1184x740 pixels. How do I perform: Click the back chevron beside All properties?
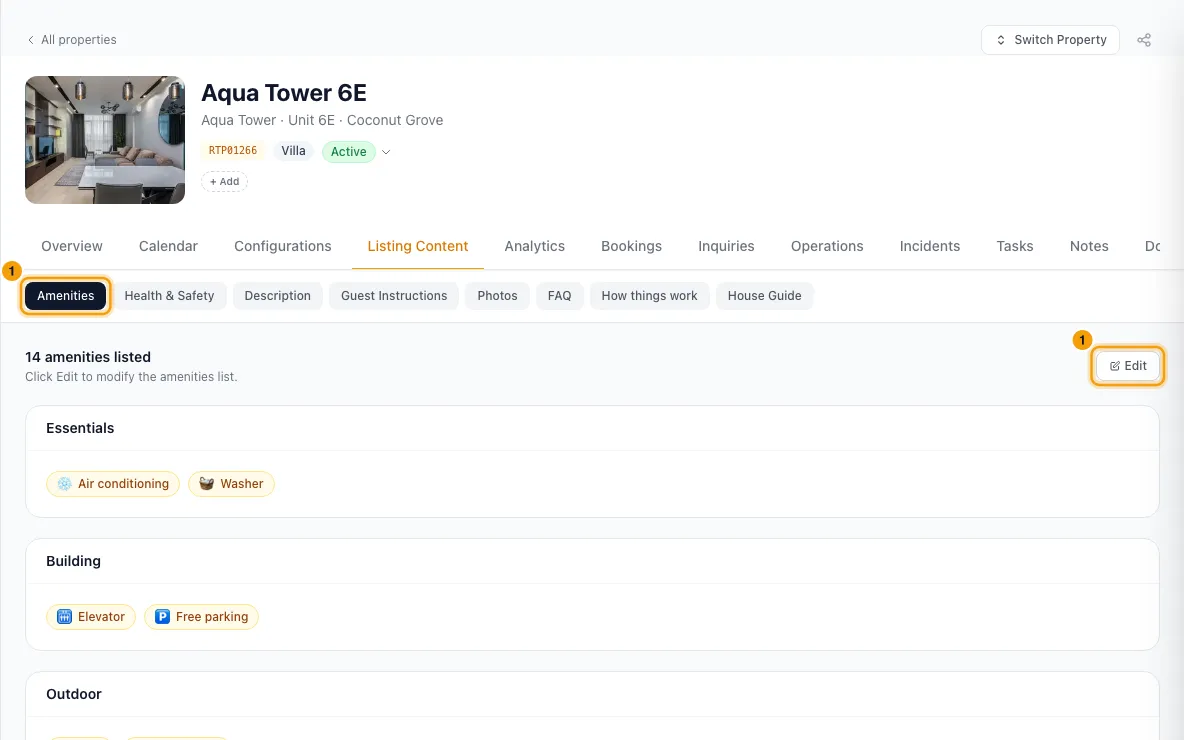30,40
